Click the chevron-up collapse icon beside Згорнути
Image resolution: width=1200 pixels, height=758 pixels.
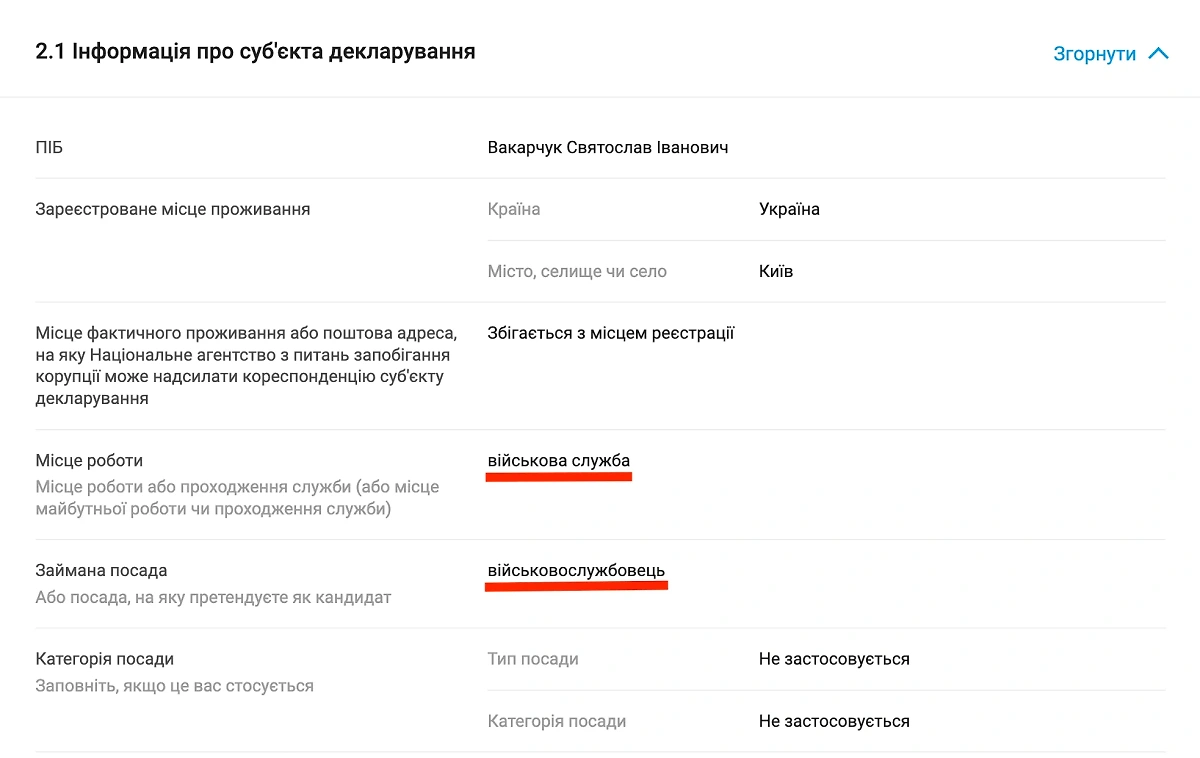[x=1160, y=54]
